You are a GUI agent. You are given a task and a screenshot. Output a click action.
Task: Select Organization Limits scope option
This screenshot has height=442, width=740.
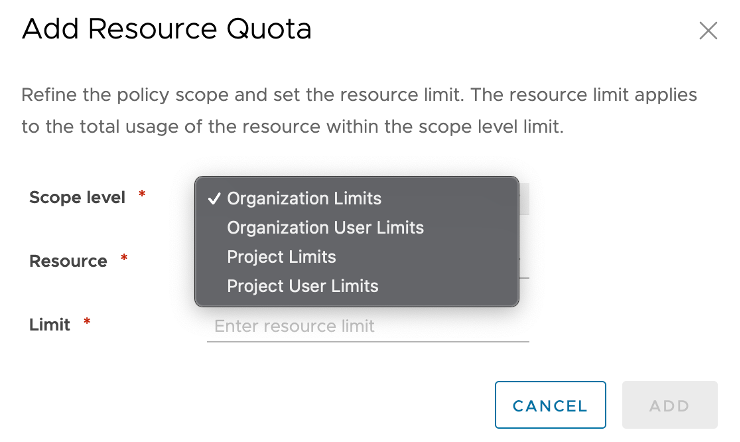pyautogui.click(x=304, y=198)
